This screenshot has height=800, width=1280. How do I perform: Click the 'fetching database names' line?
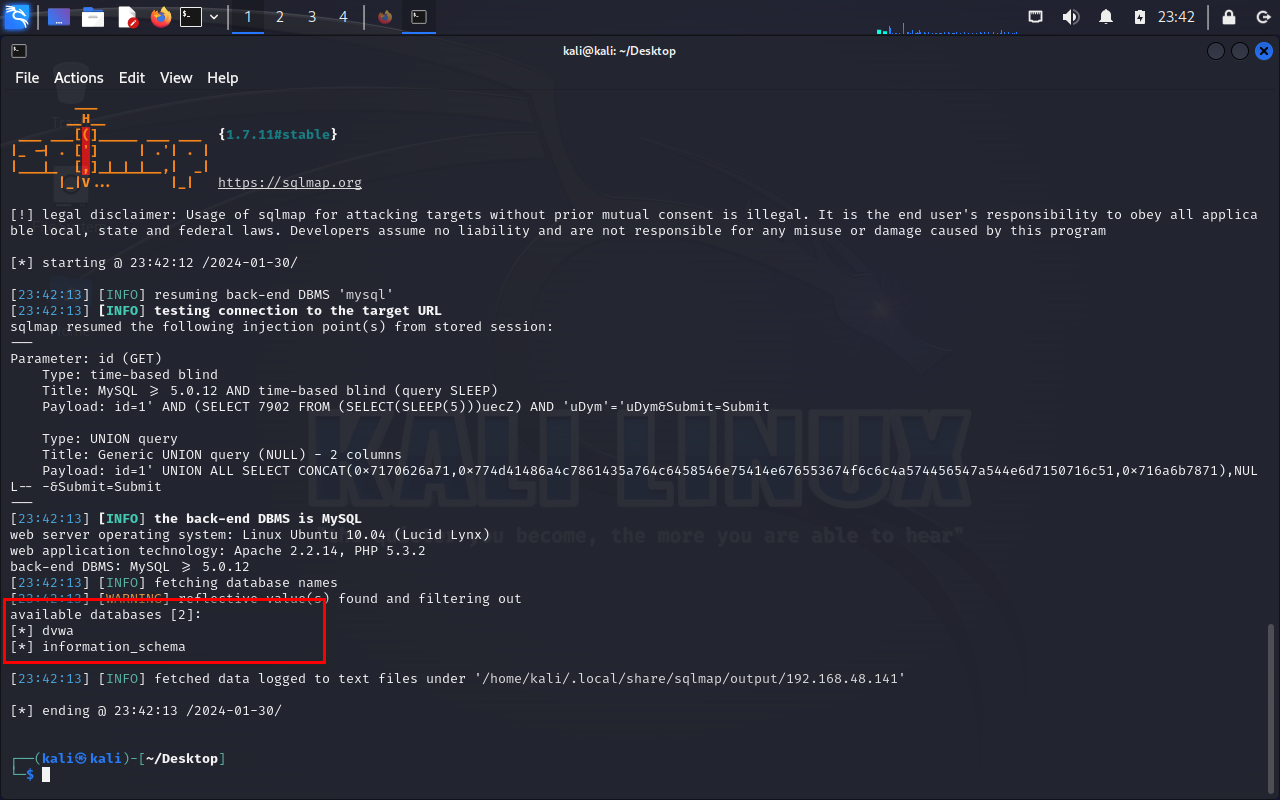(174, 583)
